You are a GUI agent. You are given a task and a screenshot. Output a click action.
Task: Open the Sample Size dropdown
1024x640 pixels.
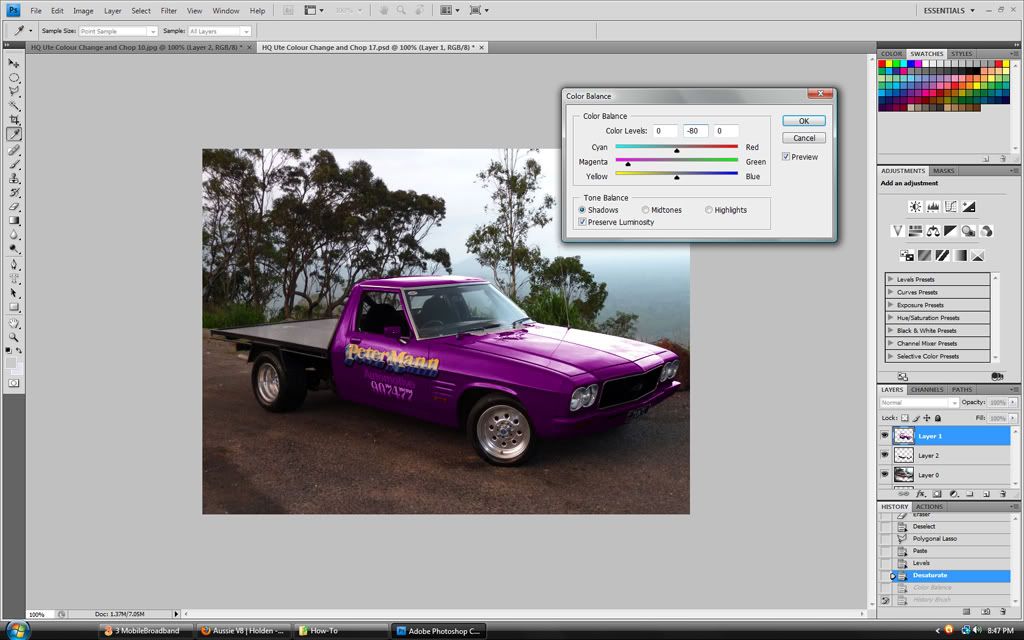coord(118,31)
